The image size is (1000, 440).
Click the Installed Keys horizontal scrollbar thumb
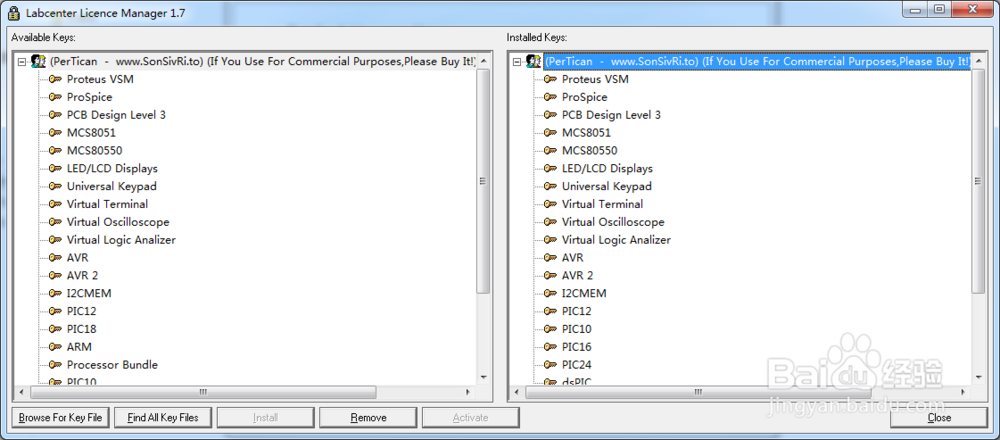point(698,392)
